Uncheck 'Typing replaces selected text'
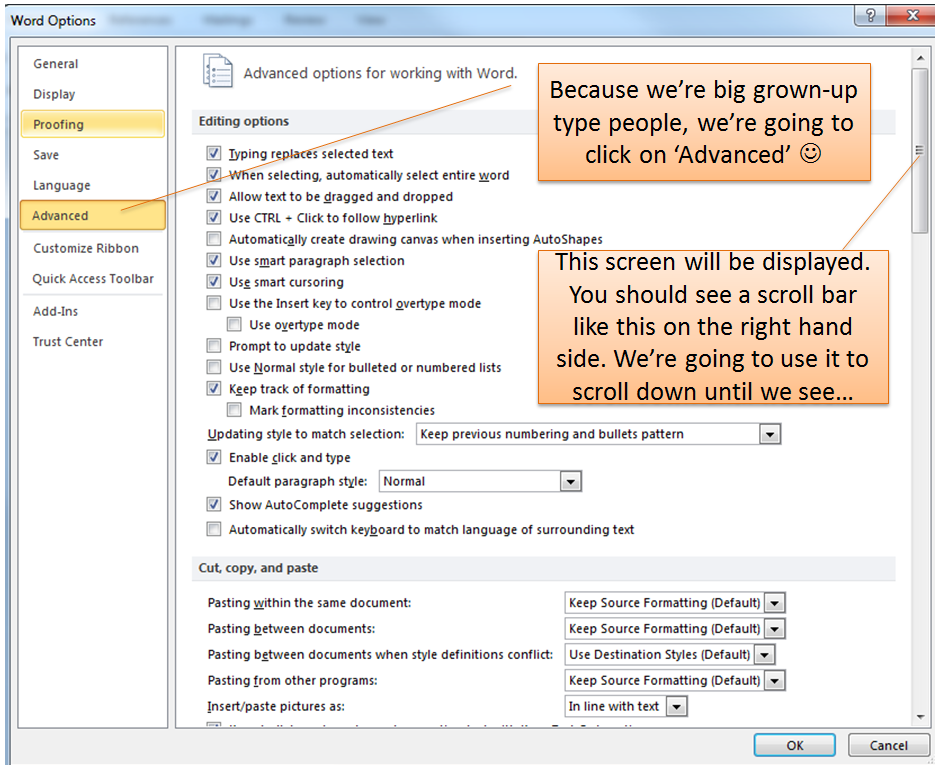Viewport: 939px width, 765px height. click(x=214, y=154)
